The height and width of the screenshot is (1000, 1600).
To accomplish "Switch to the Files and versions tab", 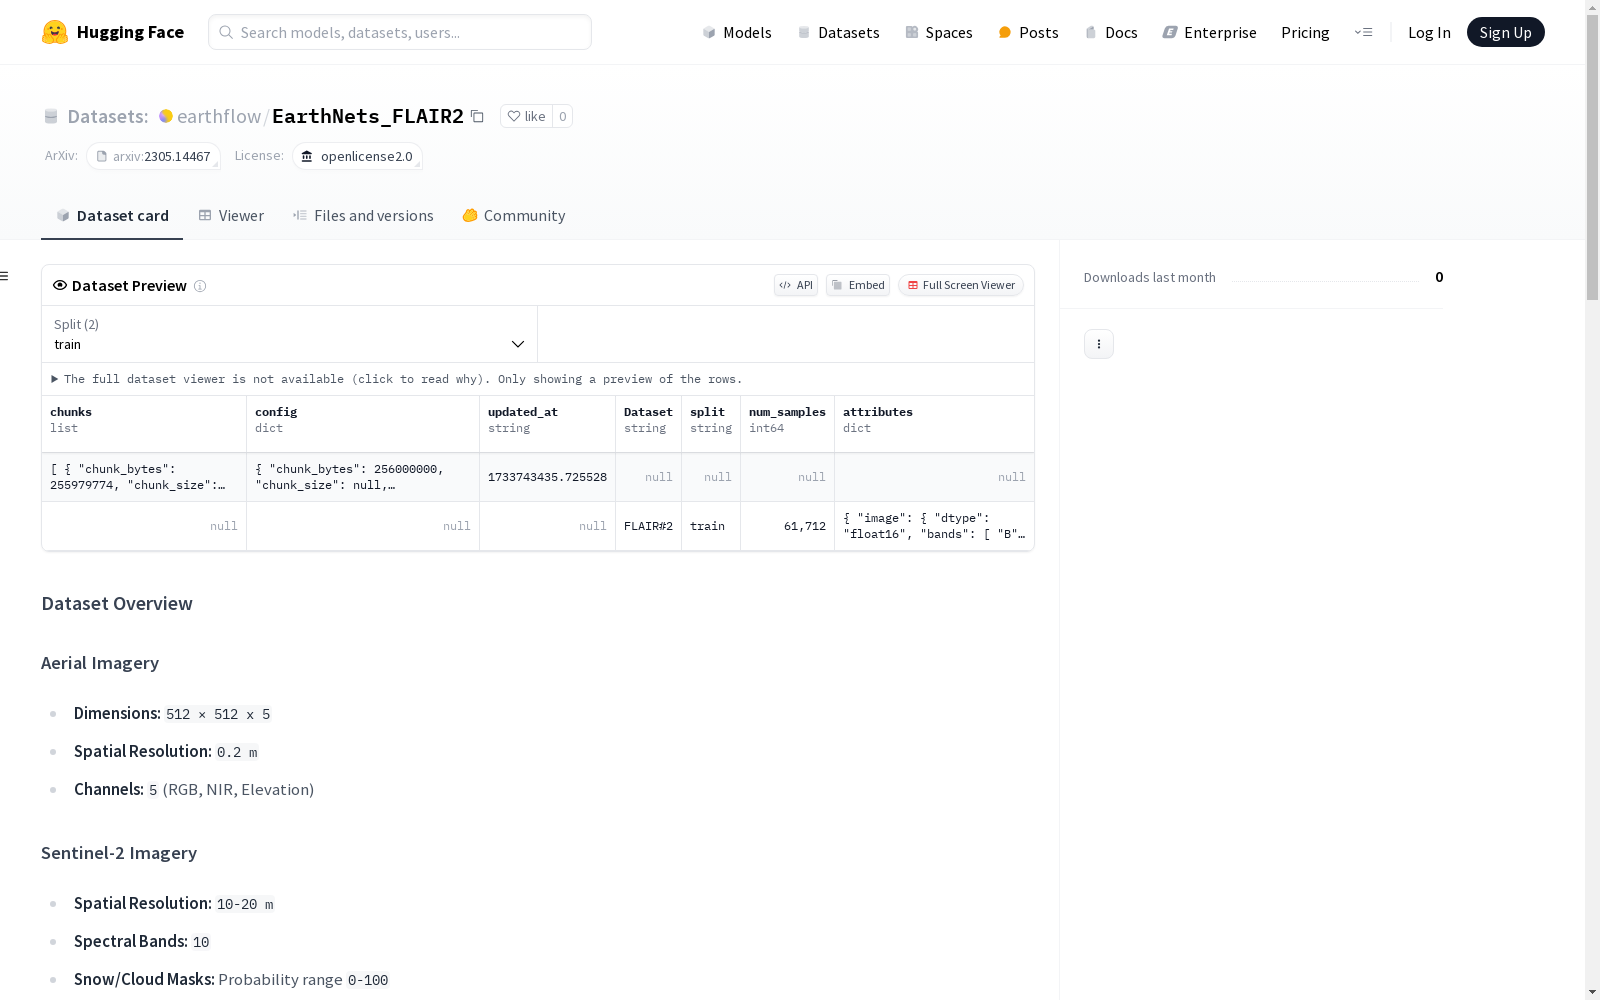I will [x=363, y=216].
